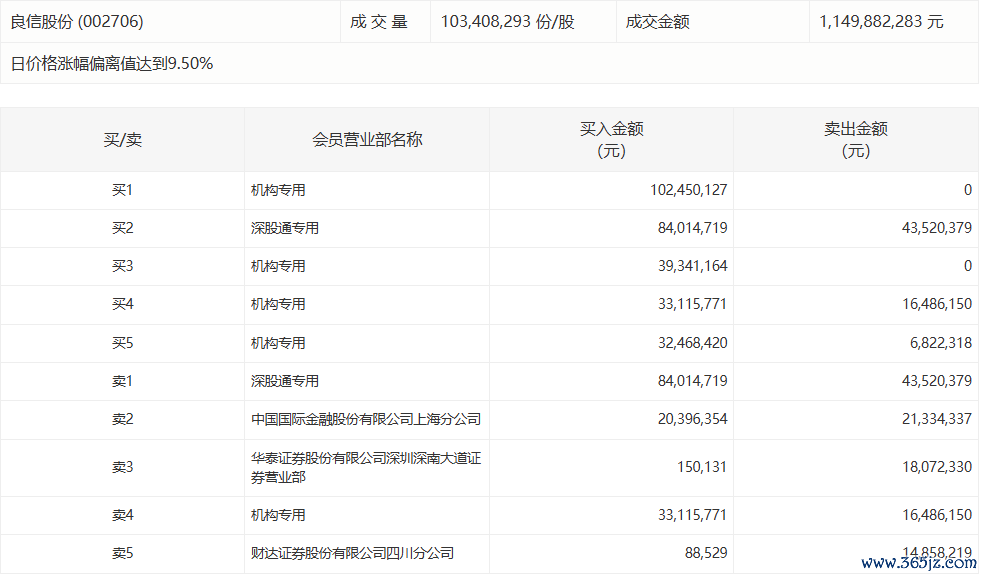This screenshot has height=578, width=984.
Task: Click the 会员营业部名称 column header
Action: [x=367, y=139]
